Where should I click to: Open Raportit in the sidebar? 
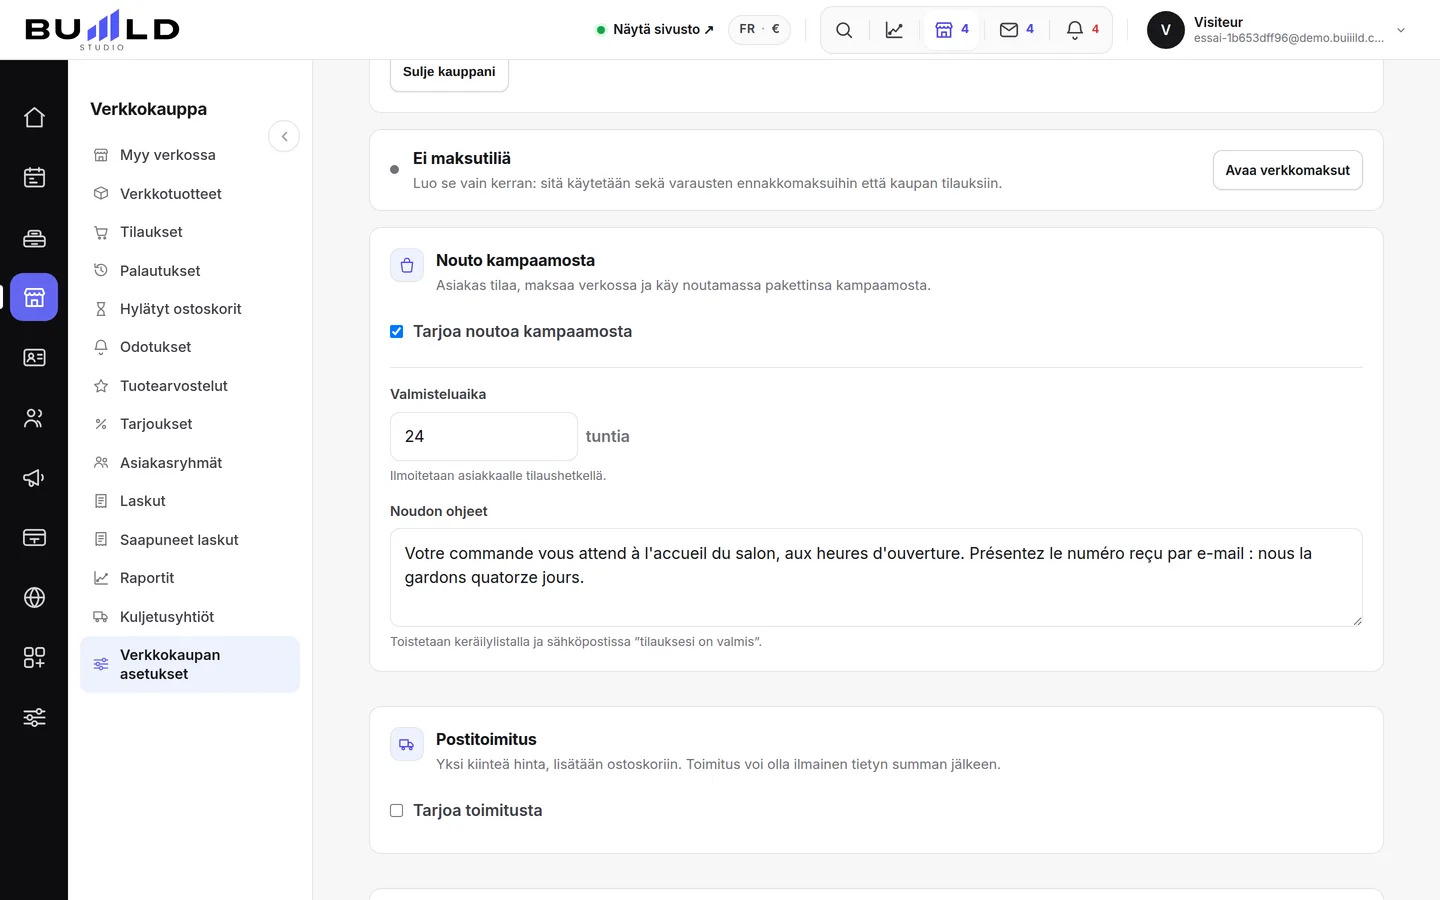click(x=190, y=578)
